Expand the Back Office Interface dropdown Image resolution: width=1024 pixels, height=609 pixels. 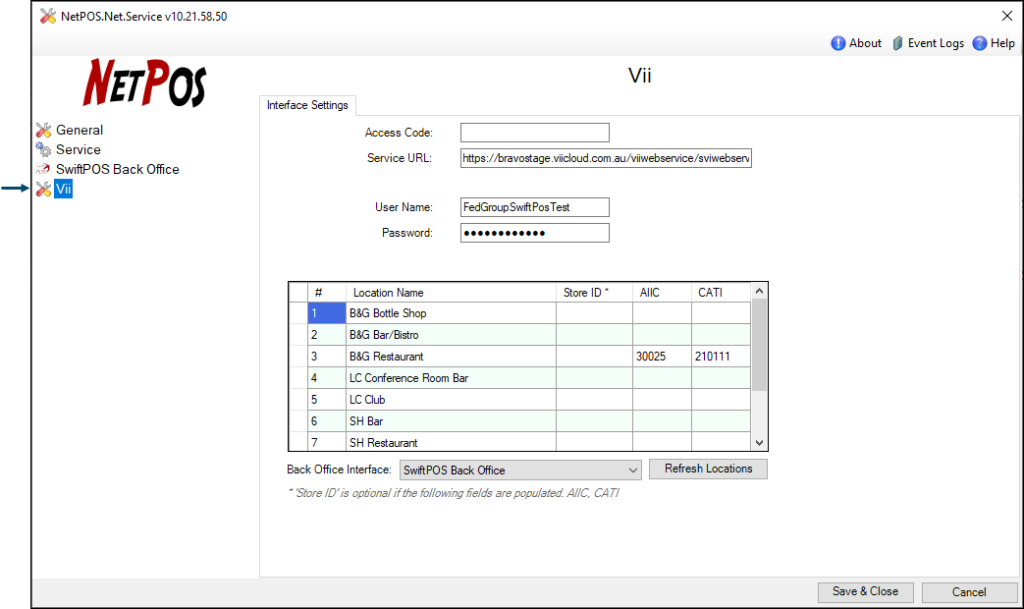(x=632, y=470)
